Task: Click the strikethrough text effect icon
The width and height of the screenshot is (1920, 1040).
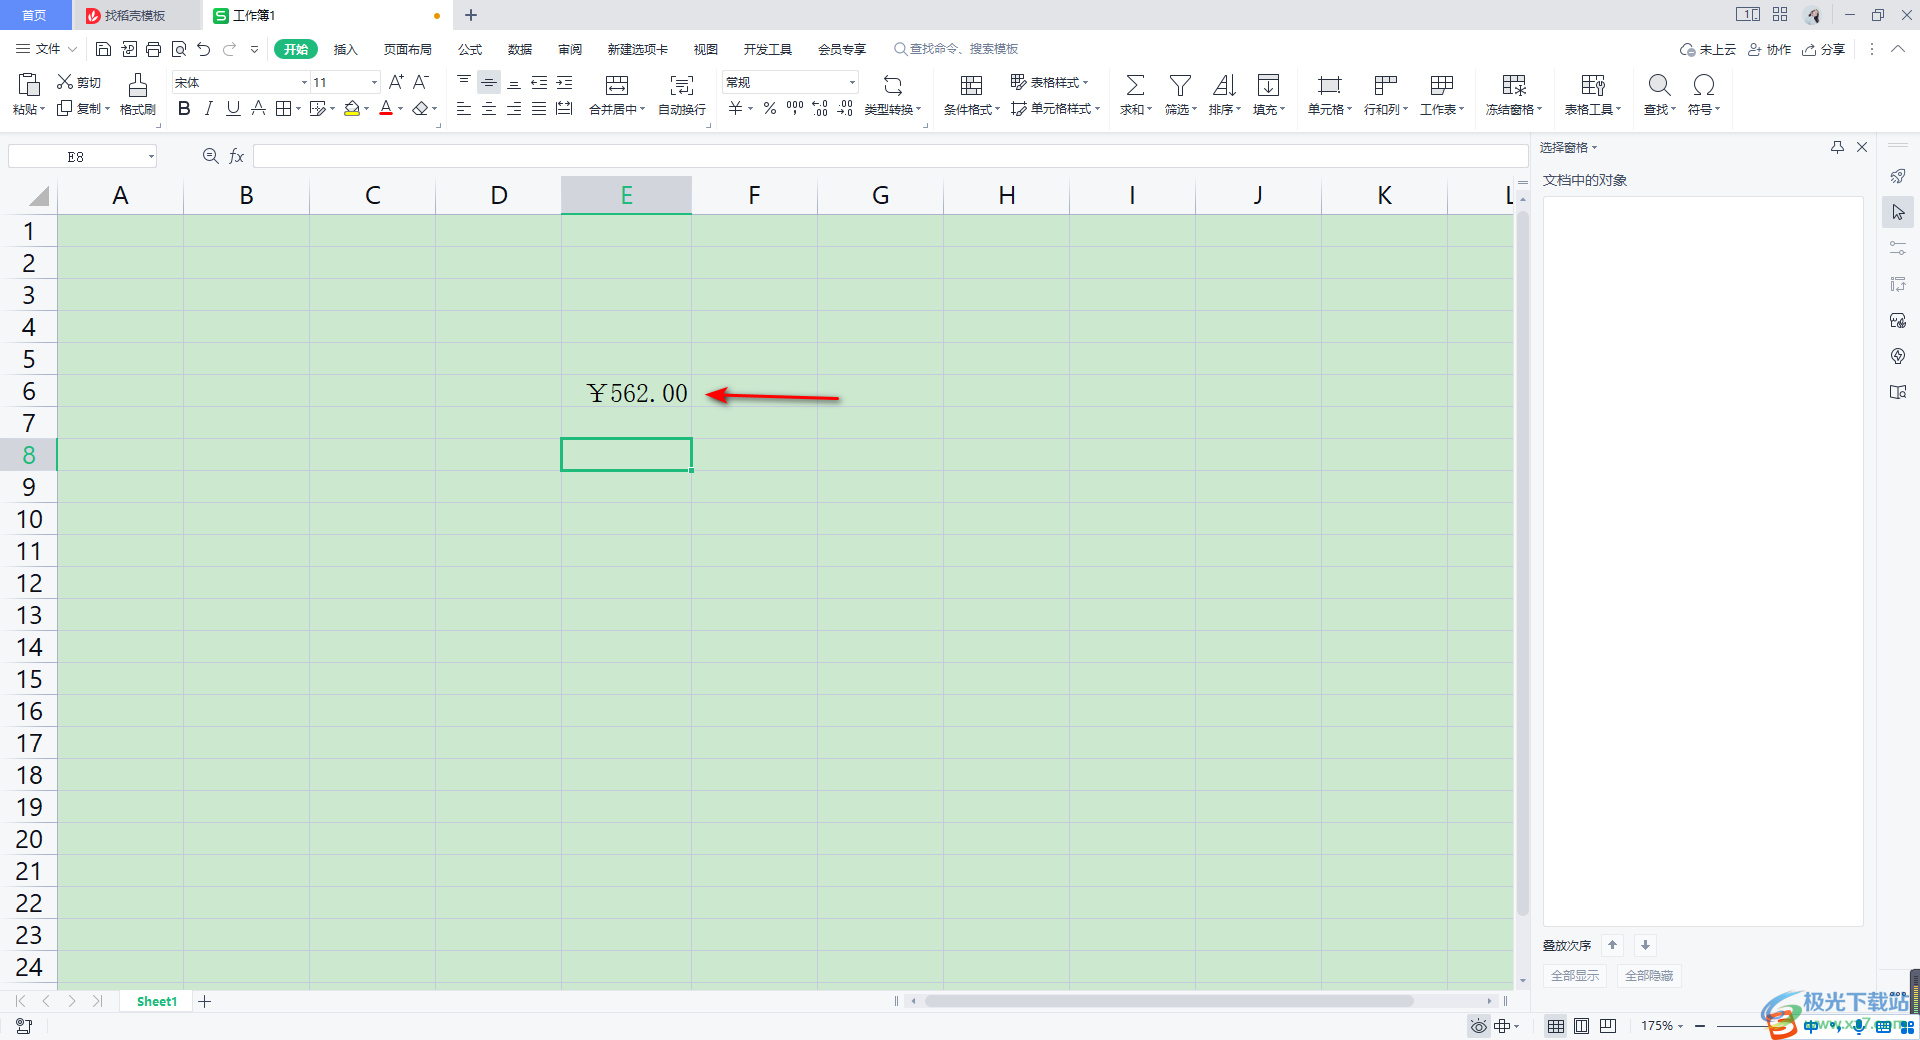Action: coord(258,108)
